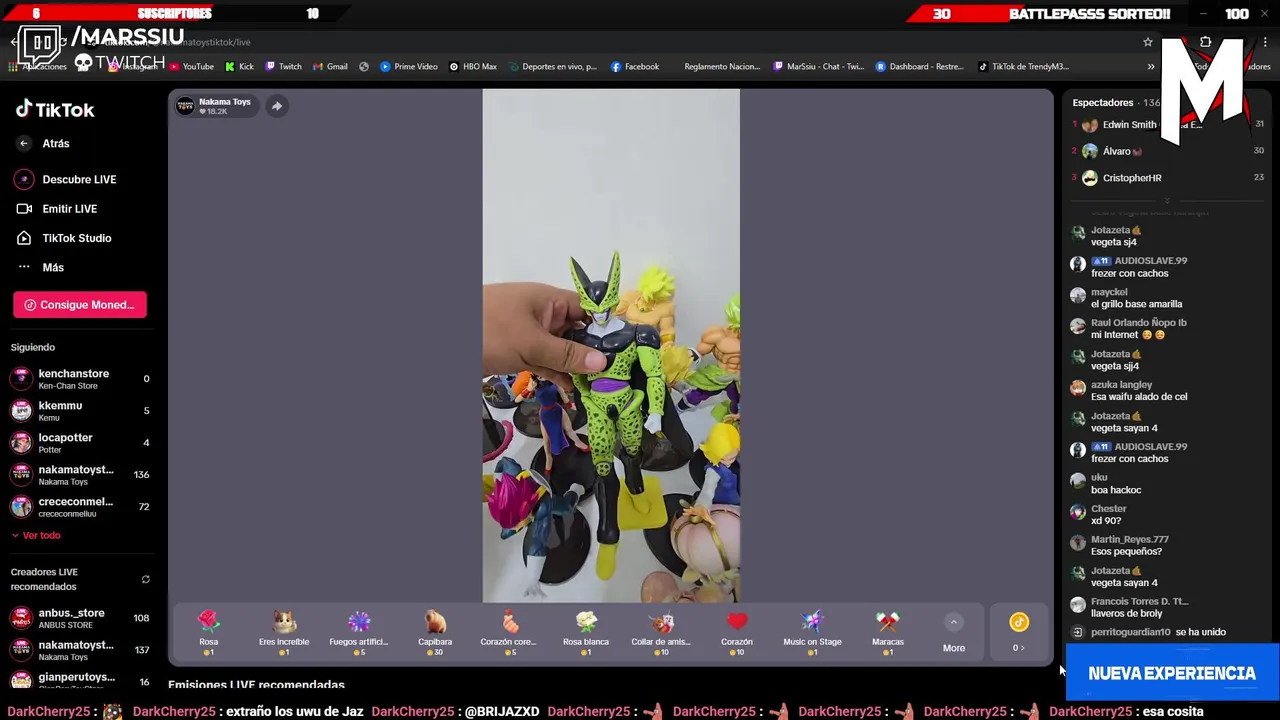Open the HBO Max bookmark
1280x720 pixels.
point(473,67)
